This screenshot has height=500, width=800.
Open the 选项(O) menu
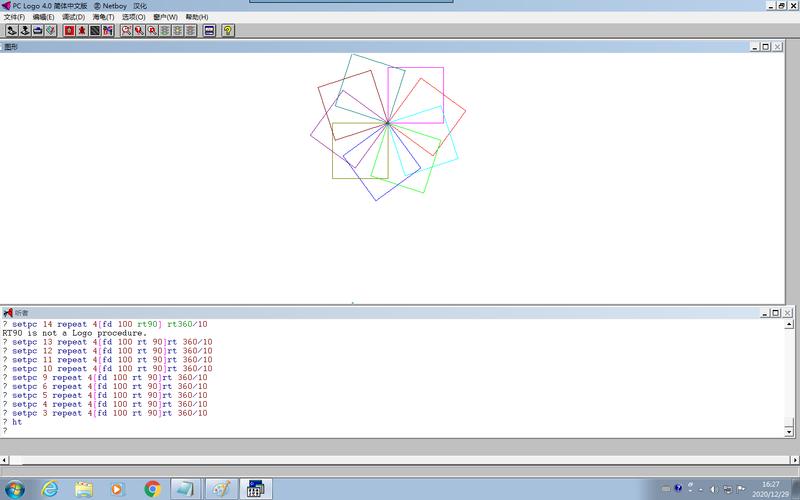pyautogui.click(x=133, y=17)
